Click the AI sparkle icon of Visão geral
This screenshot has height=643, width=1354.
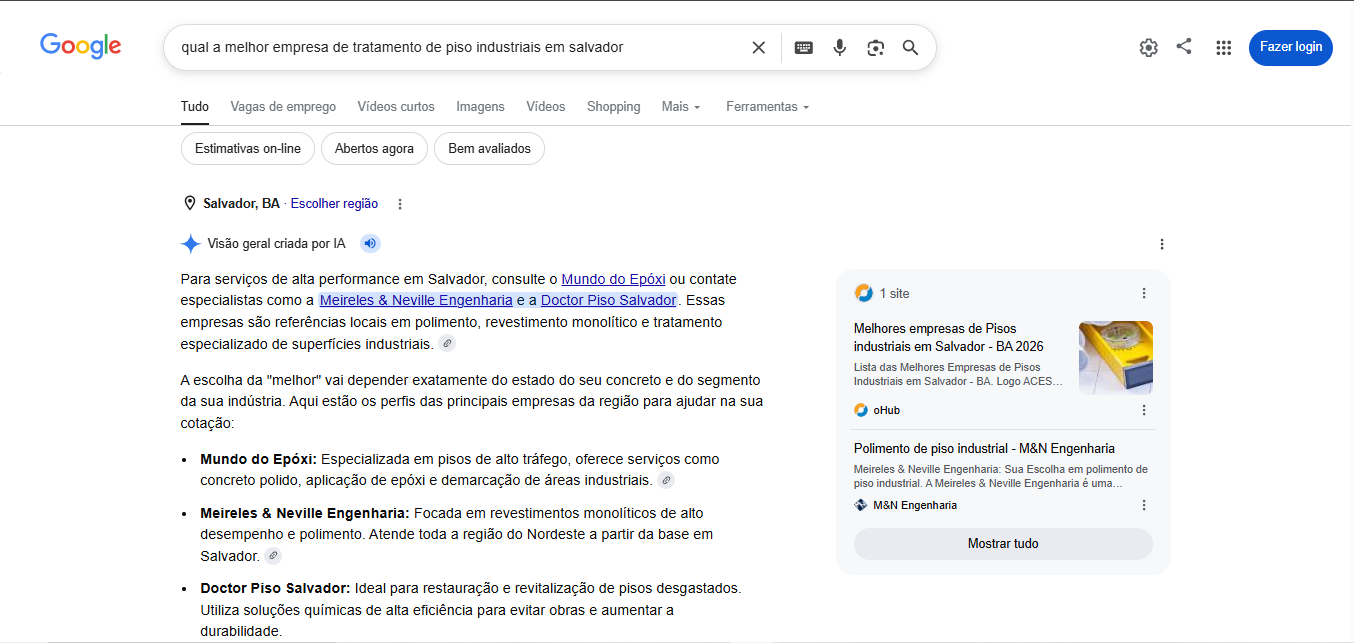(x=190, y=244)
